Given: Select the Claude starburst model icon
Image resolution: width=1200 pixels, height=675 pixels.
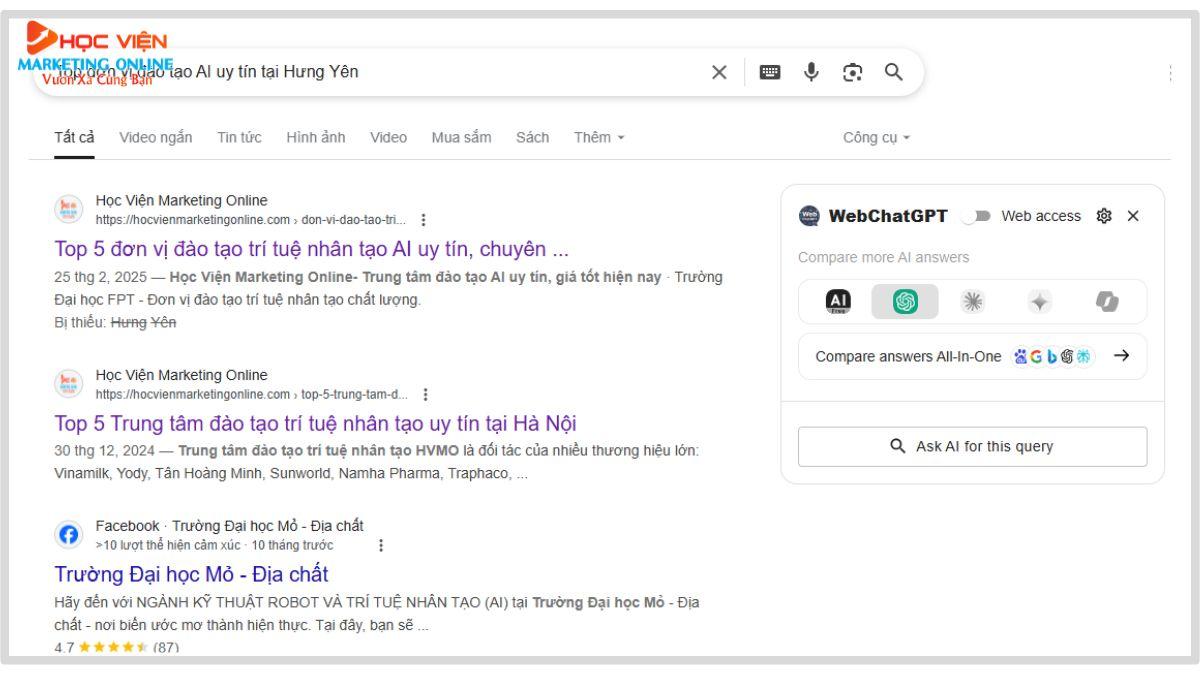Looking at the screenshot, I should 971,301.
